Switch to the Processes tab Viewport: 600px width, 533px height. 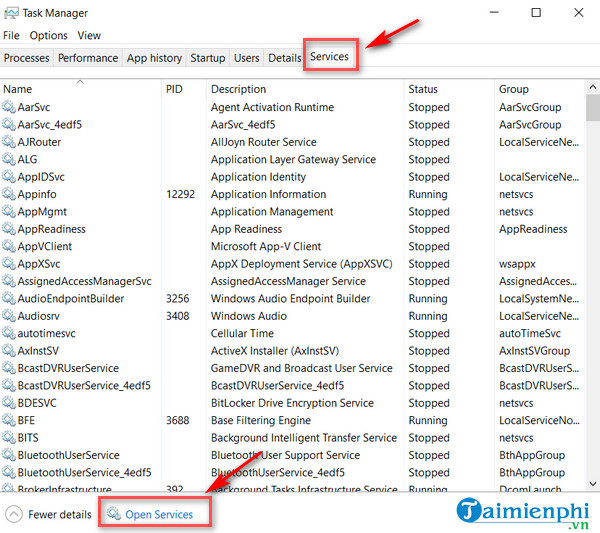click(x=26, y=58)
